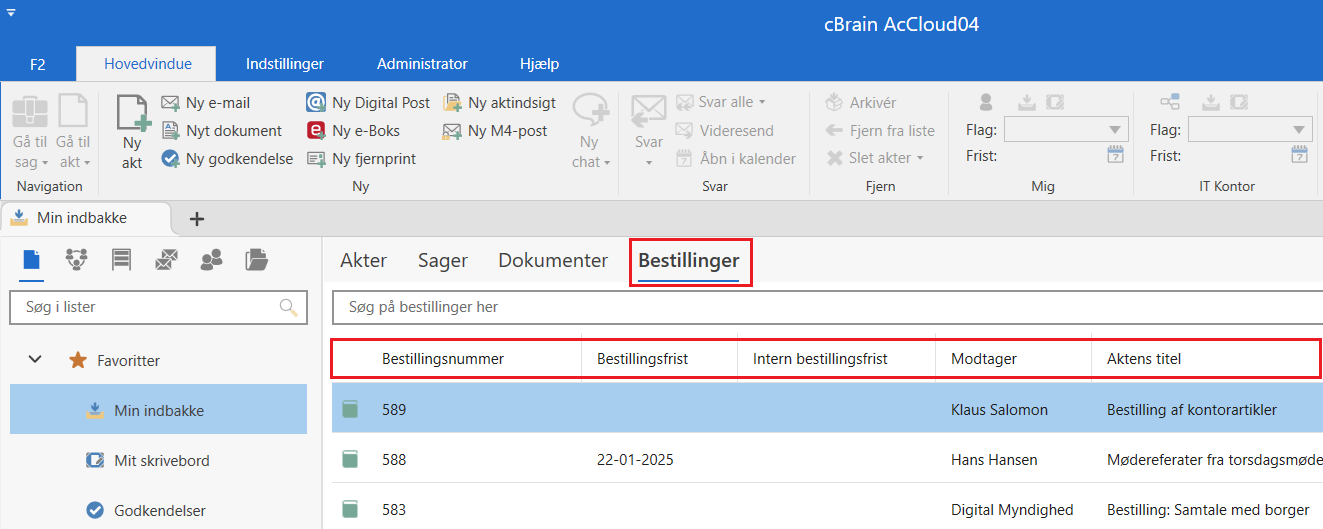Open Ny Digital Post
This screenshot has width=1323, height=529.
pos(368,103)
